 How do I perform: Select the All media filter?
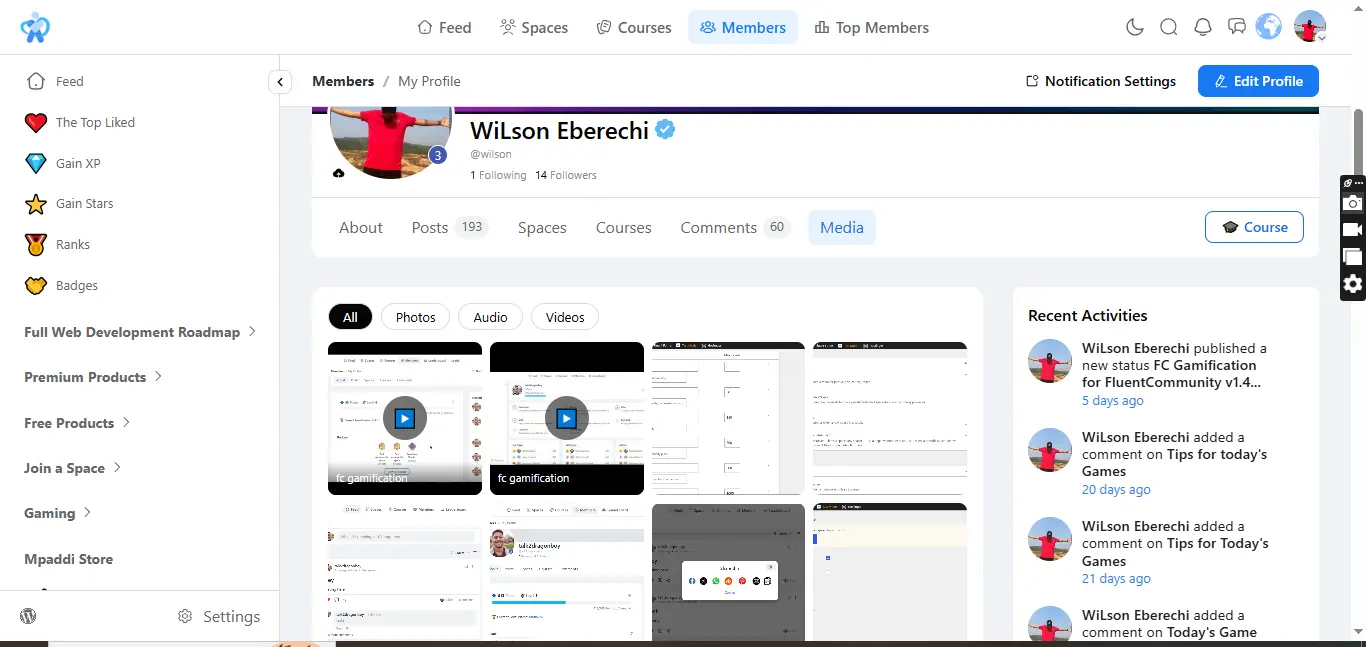[350, 317]
